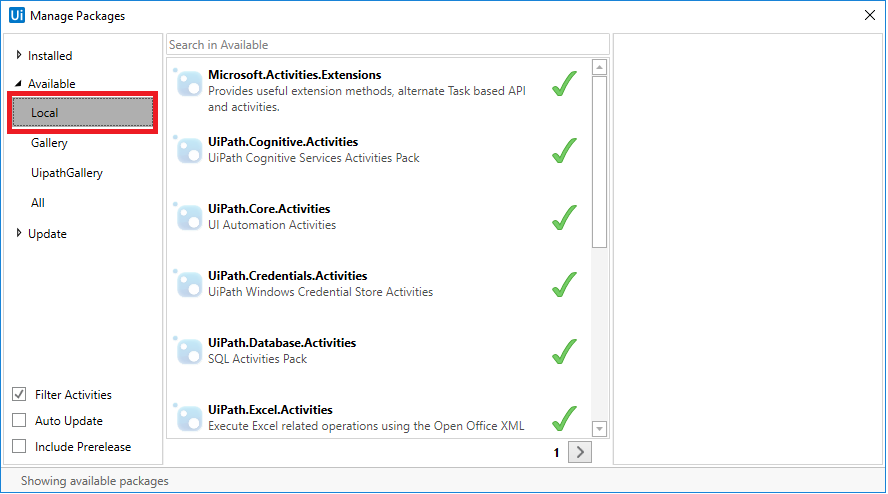The width and height of the screenshot is (888, 494).
Task: Select the Gallery package source
Action: [49, 143]
